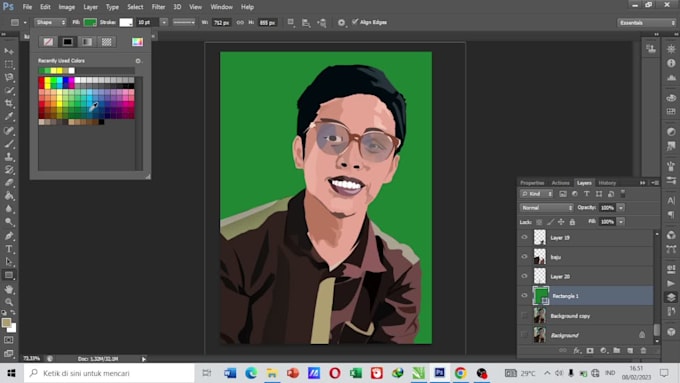Toggle lock all layer icon
Viewport: 680px width, 383px height.
click(572, 222)
